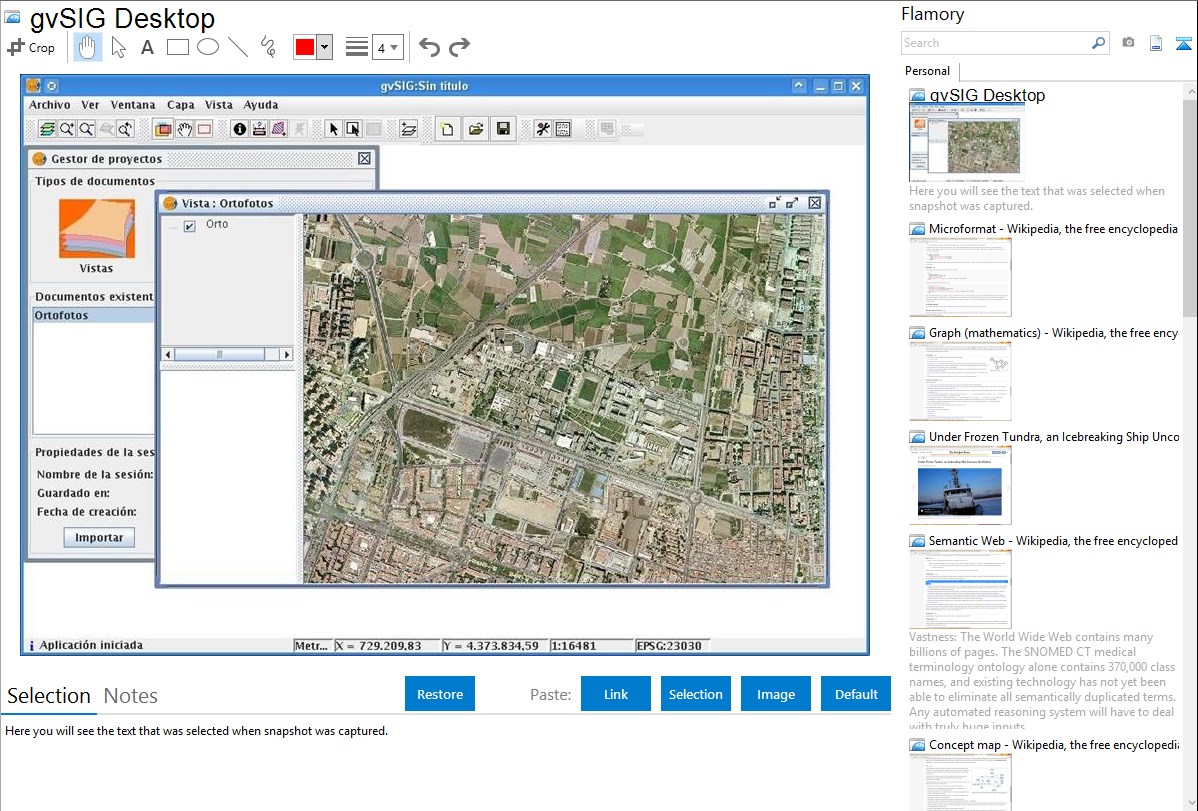The width and height of the screenshot is (1198, 811).
Task: Select the Crop tool
Action: pyautogui.click(x=31, y=47)
